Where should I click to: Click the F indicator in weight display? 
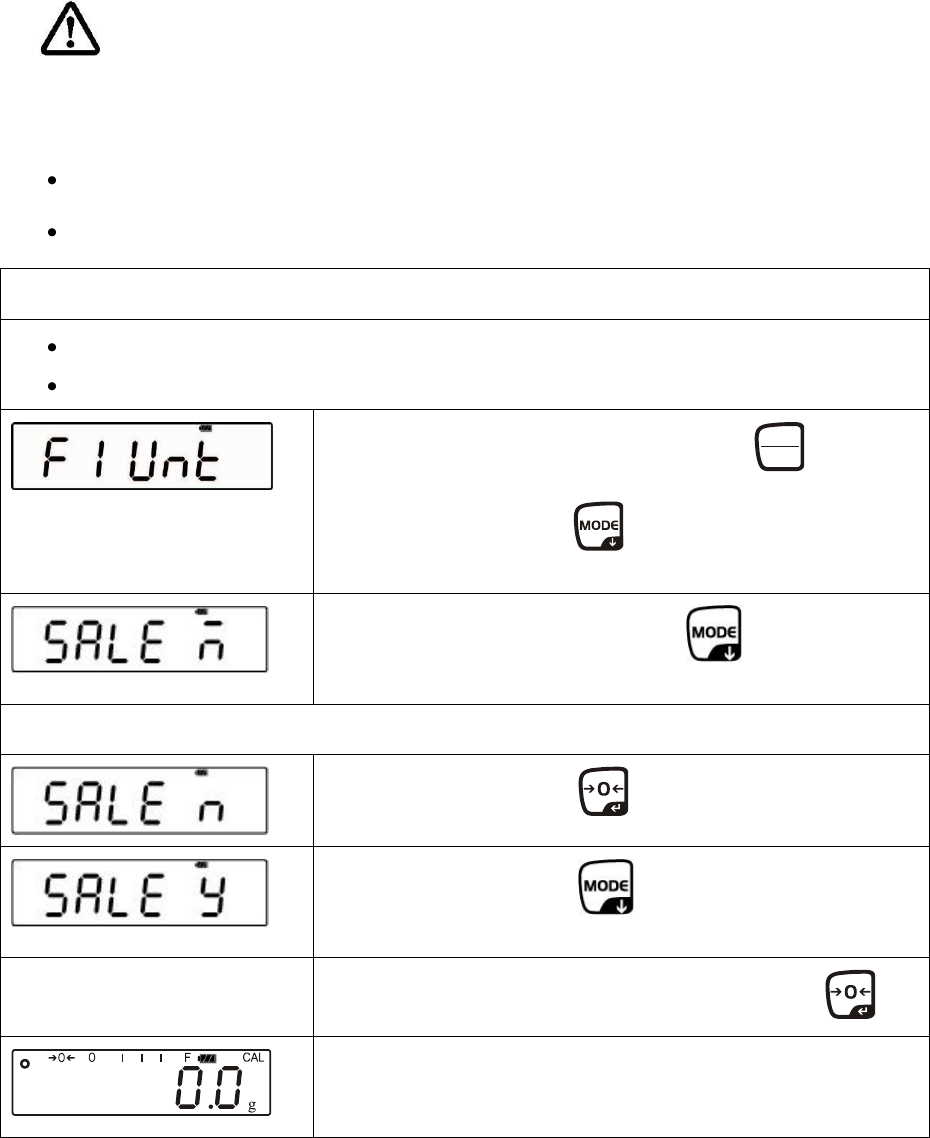(187, 1058)
